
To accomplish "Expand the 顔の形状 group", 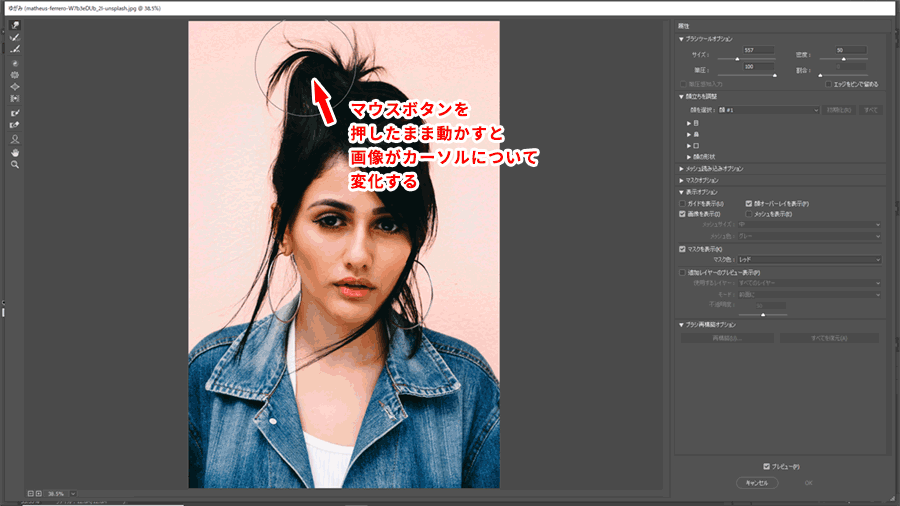I will tap(689, 157).
